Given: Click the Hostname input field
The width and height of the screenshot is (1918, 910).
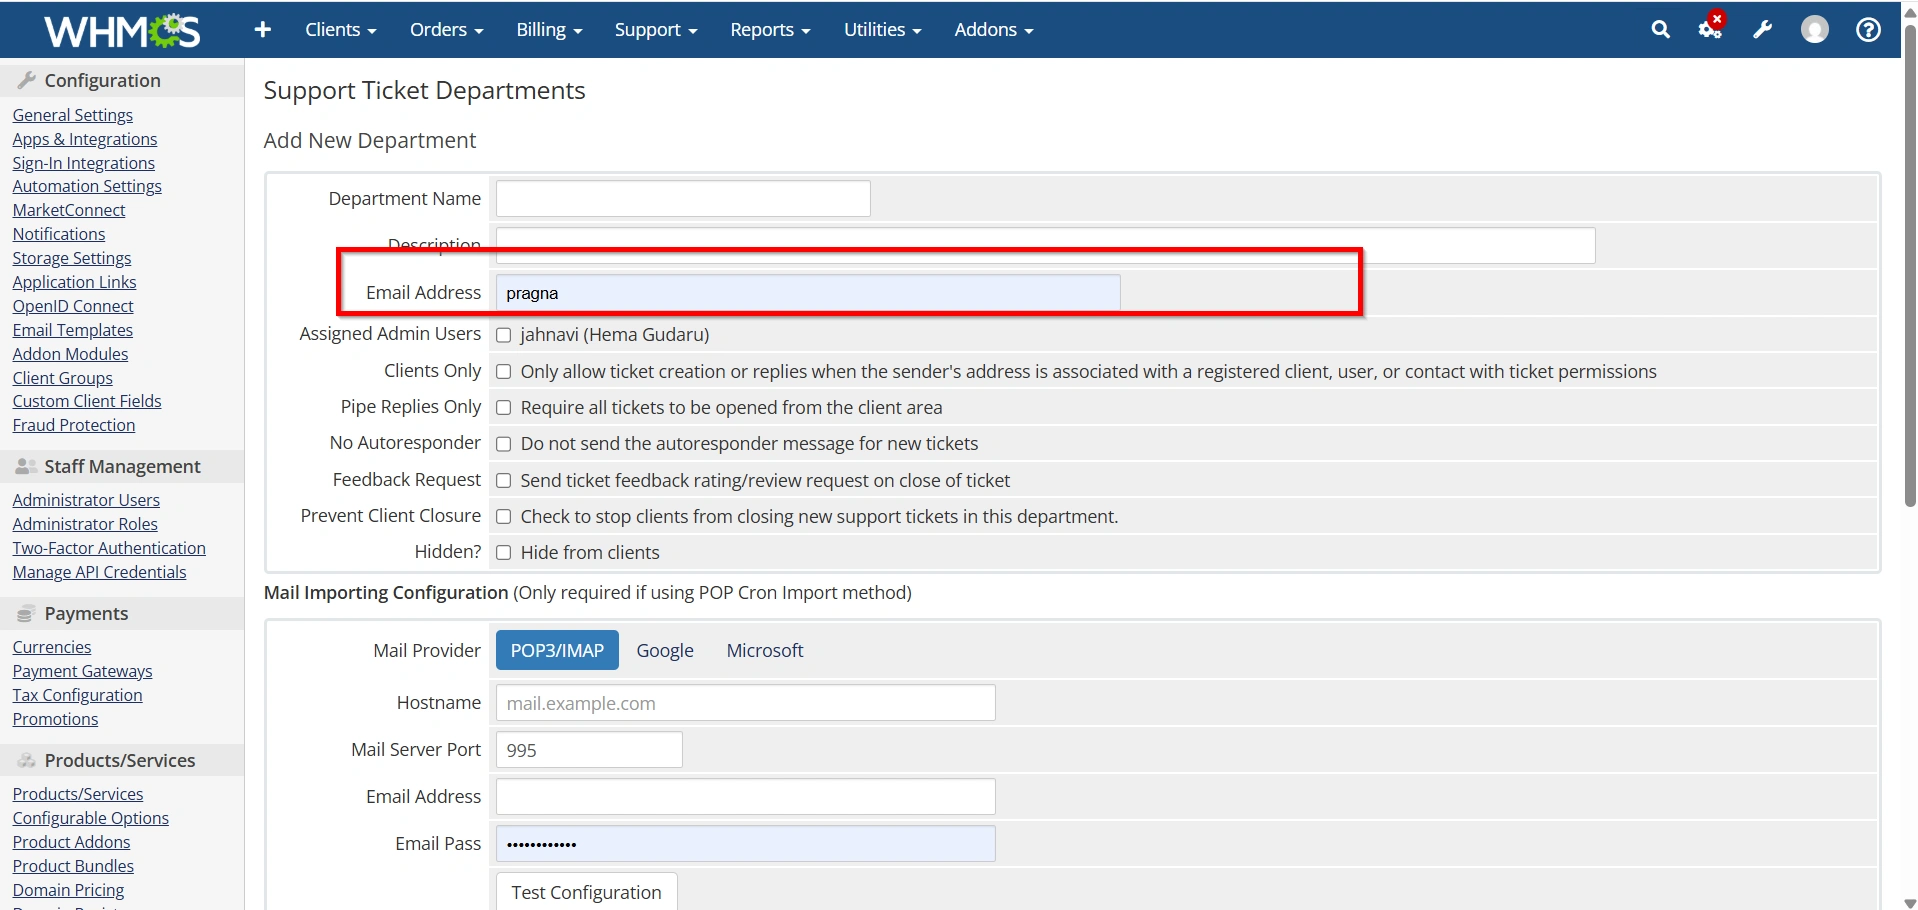Looking at the screenshot, I should click(x=746, y=703).
